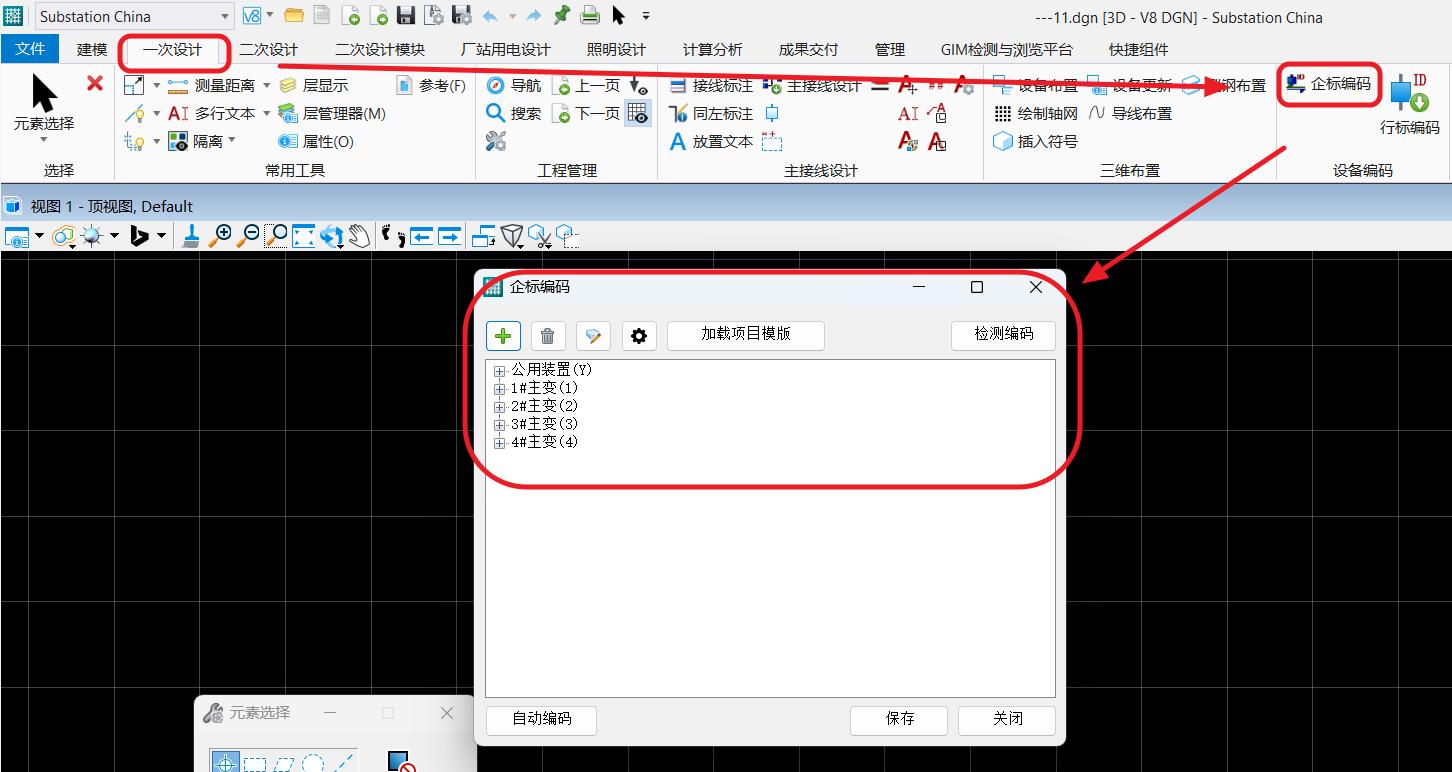
Task: Click the 关闭 button in 企标编码 dialog
Action: [1007, 719]
